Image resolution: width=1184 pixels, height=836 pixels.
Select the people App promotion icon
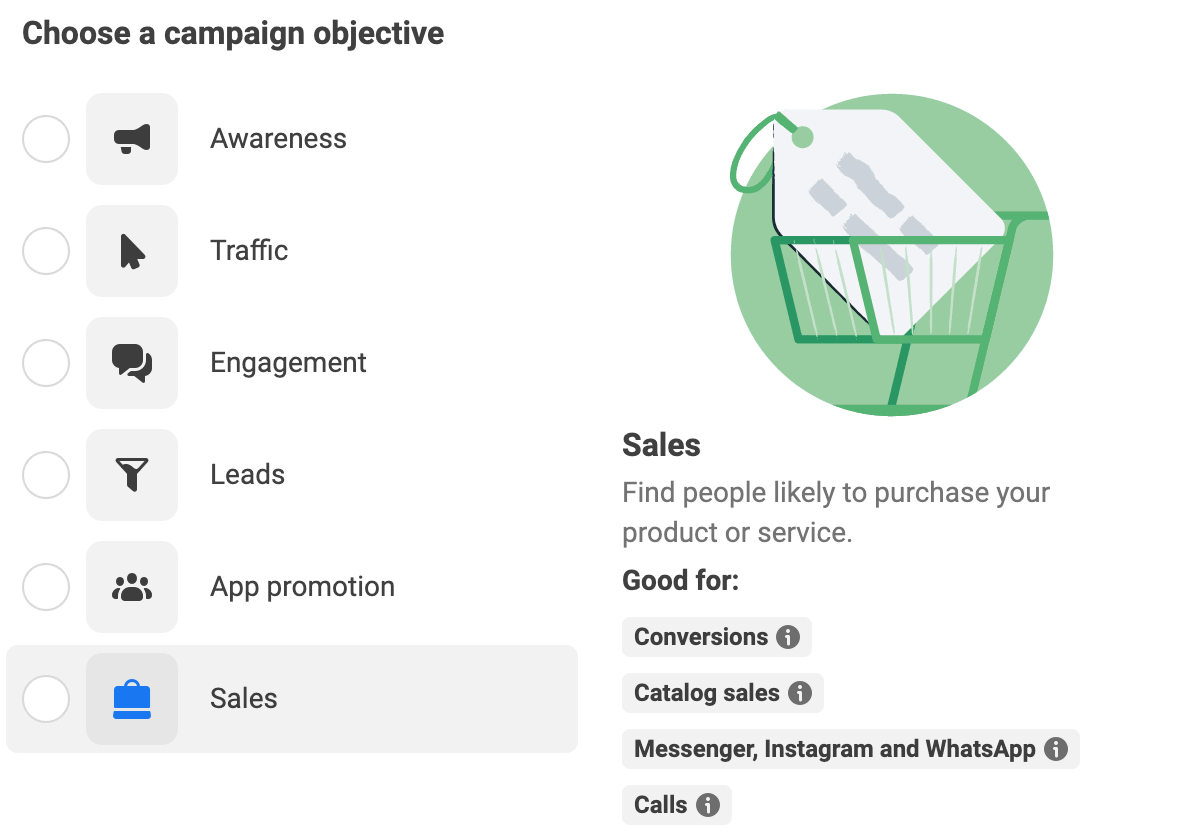click(x=132, y=587)
